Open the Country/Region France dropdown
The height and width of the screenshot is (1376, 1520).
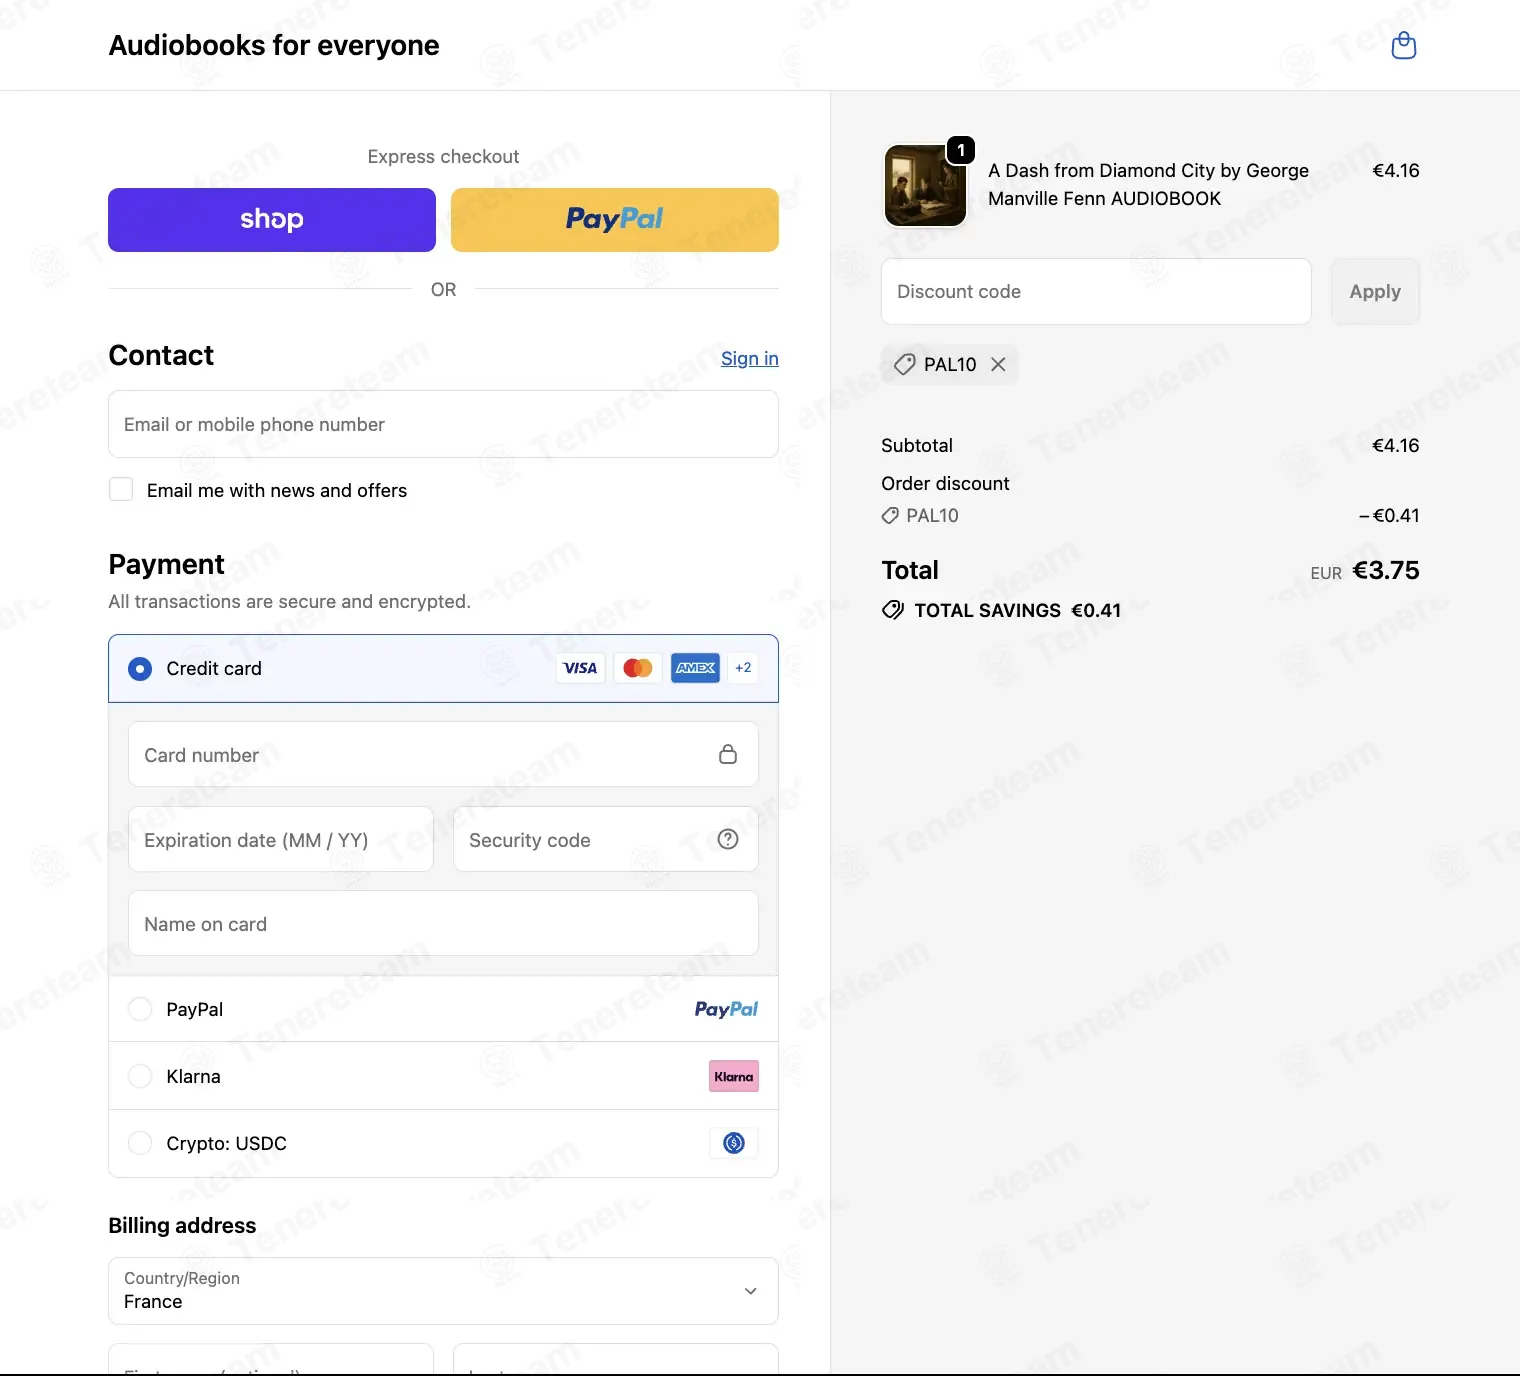[443, 1291]
